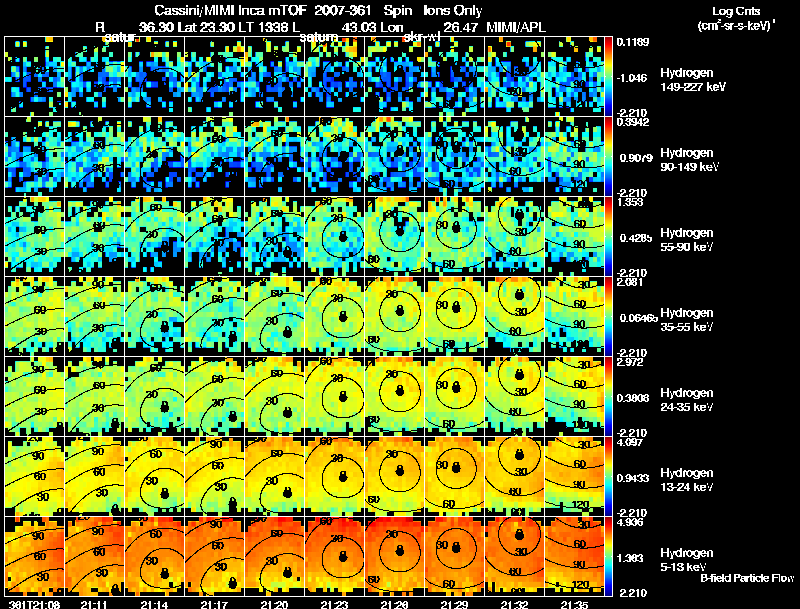This screenshot has height=609, width=800.
Task: Click the 0.1189 color scale maximum
Action: [x=632, y=42]
